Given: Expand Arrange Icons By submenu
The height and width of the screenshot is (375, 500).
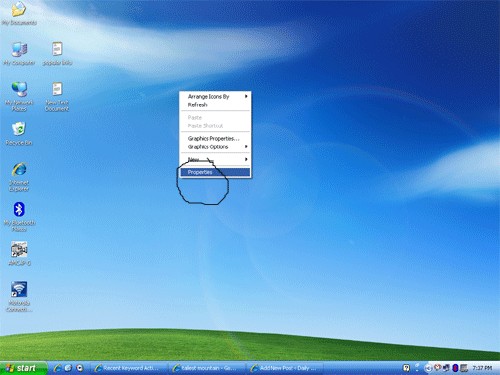Looking at the screenshot, I should coord(215,96).
